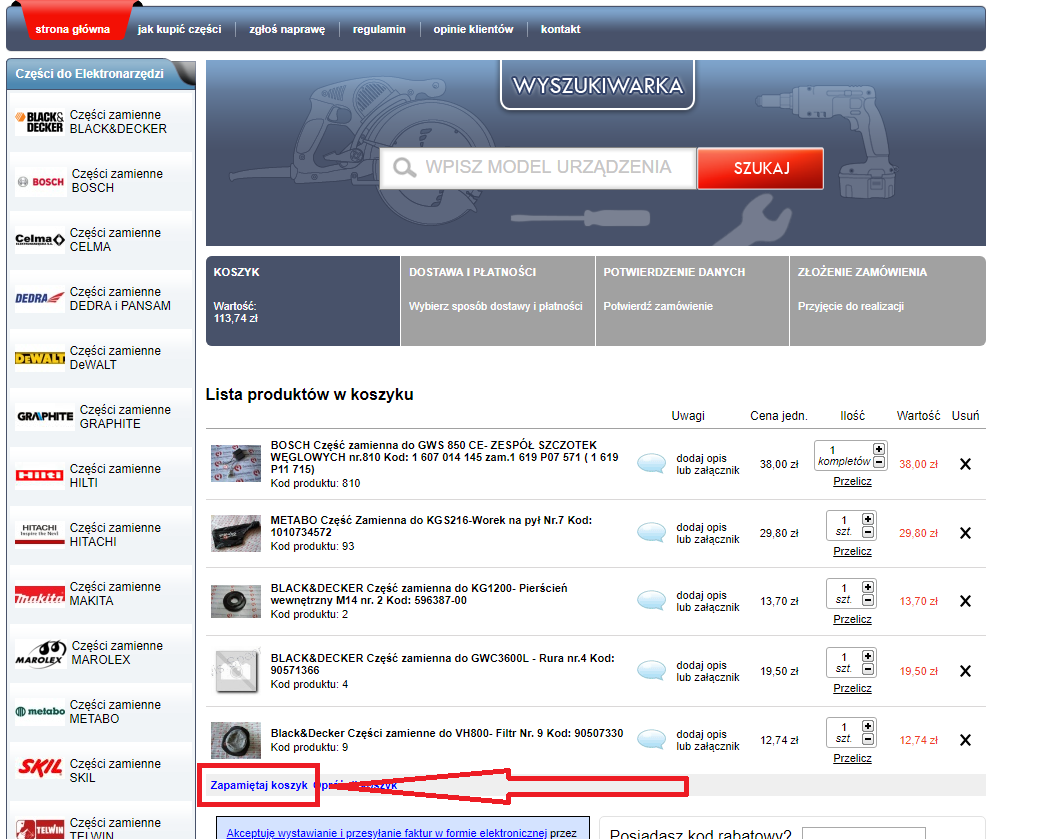Open the Hitachi brand logo
1050x839 pixels.
tap(40, 534)
